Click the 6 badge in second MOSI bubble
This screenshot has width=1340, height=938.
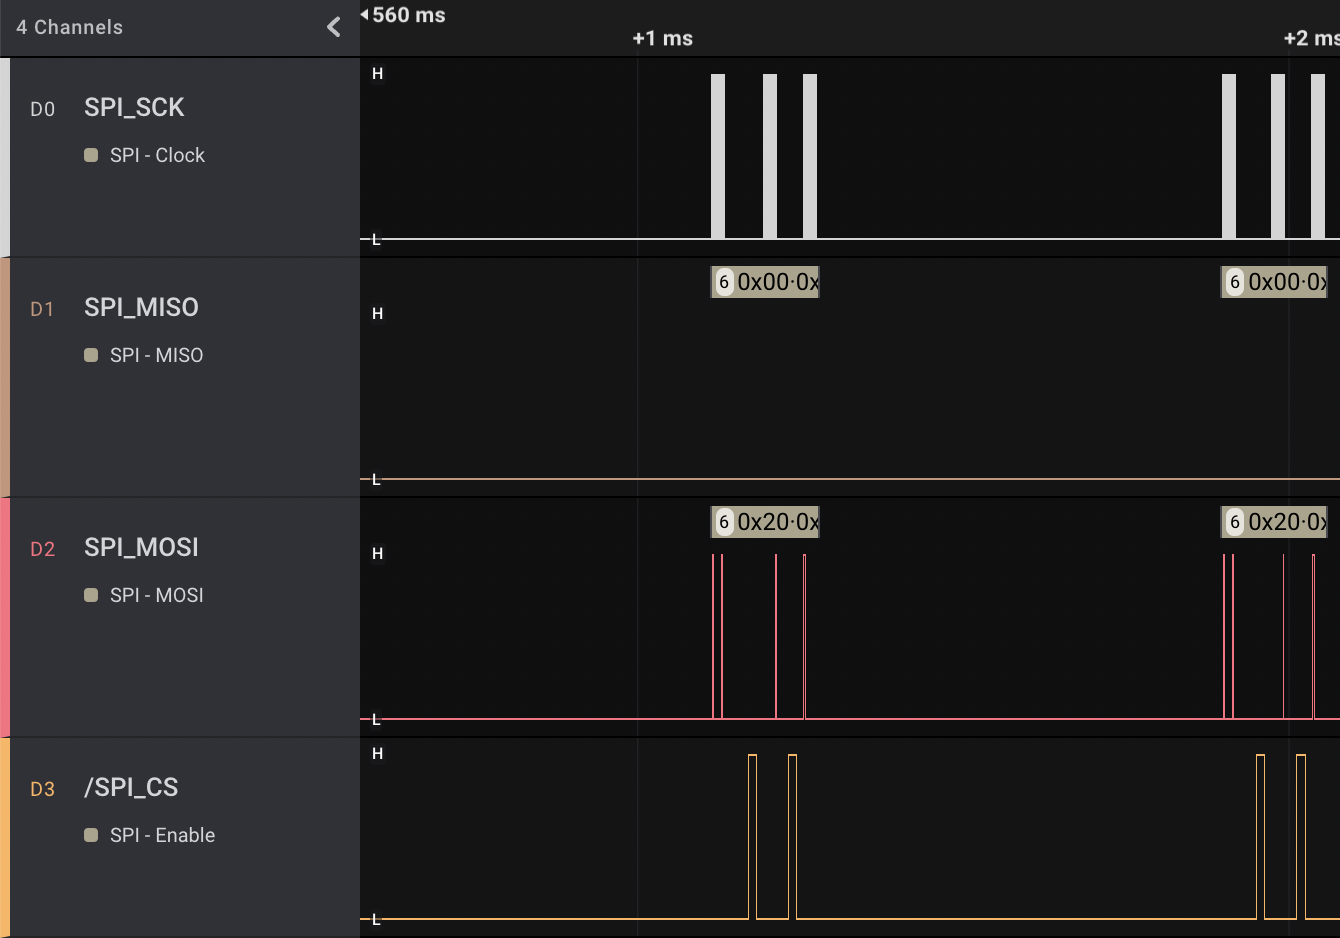click(x=1235, y=522)
